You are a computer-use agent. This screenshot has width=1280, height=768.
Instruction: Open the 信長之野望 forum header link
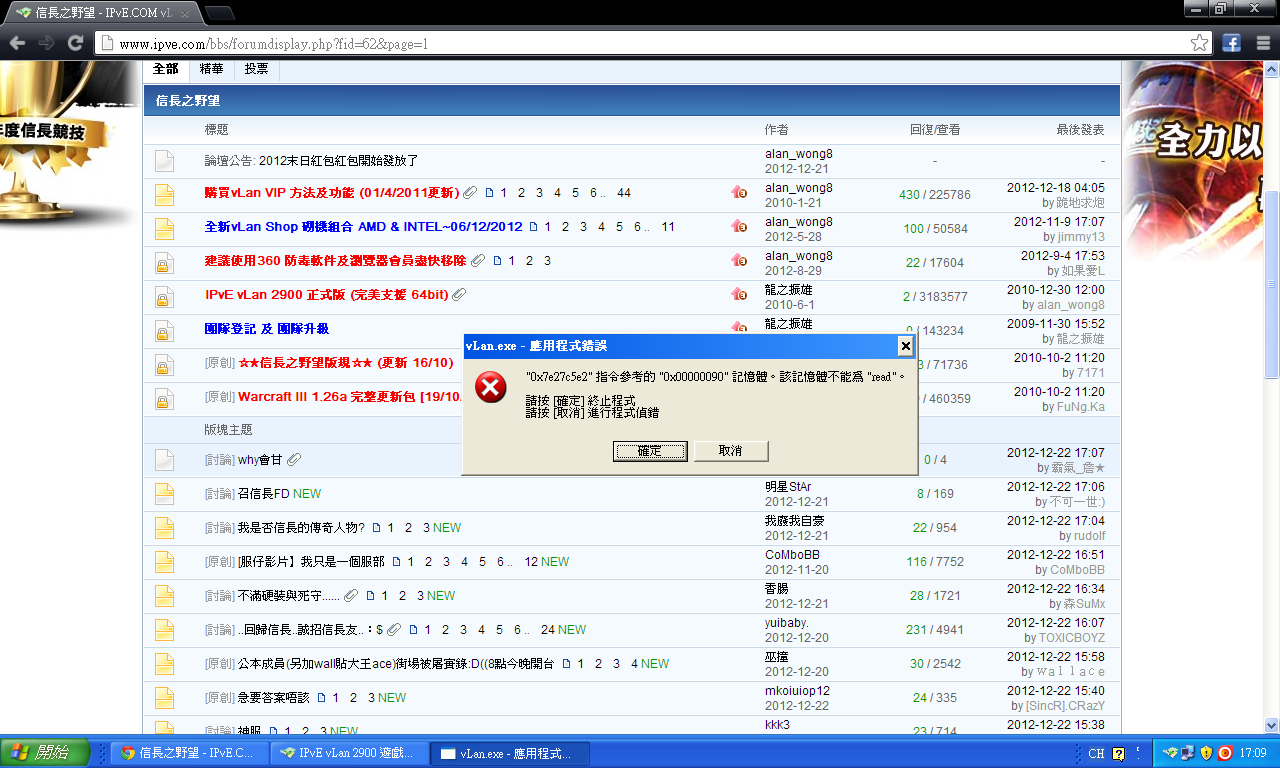tap(187, 101)
